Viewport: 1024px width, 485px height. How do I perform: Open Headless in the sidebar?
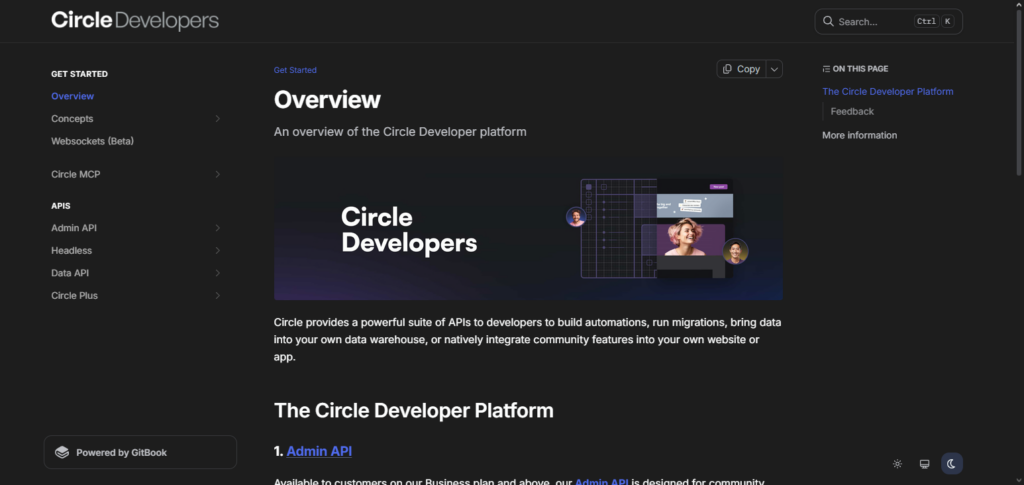(72, 251)
